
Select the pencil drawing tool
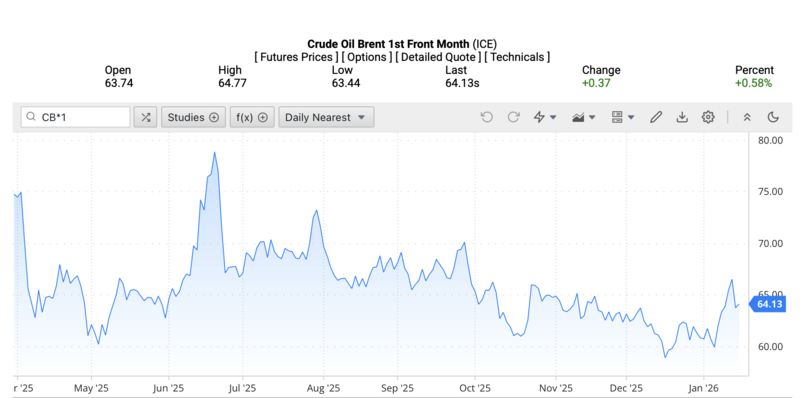(656, 117)
